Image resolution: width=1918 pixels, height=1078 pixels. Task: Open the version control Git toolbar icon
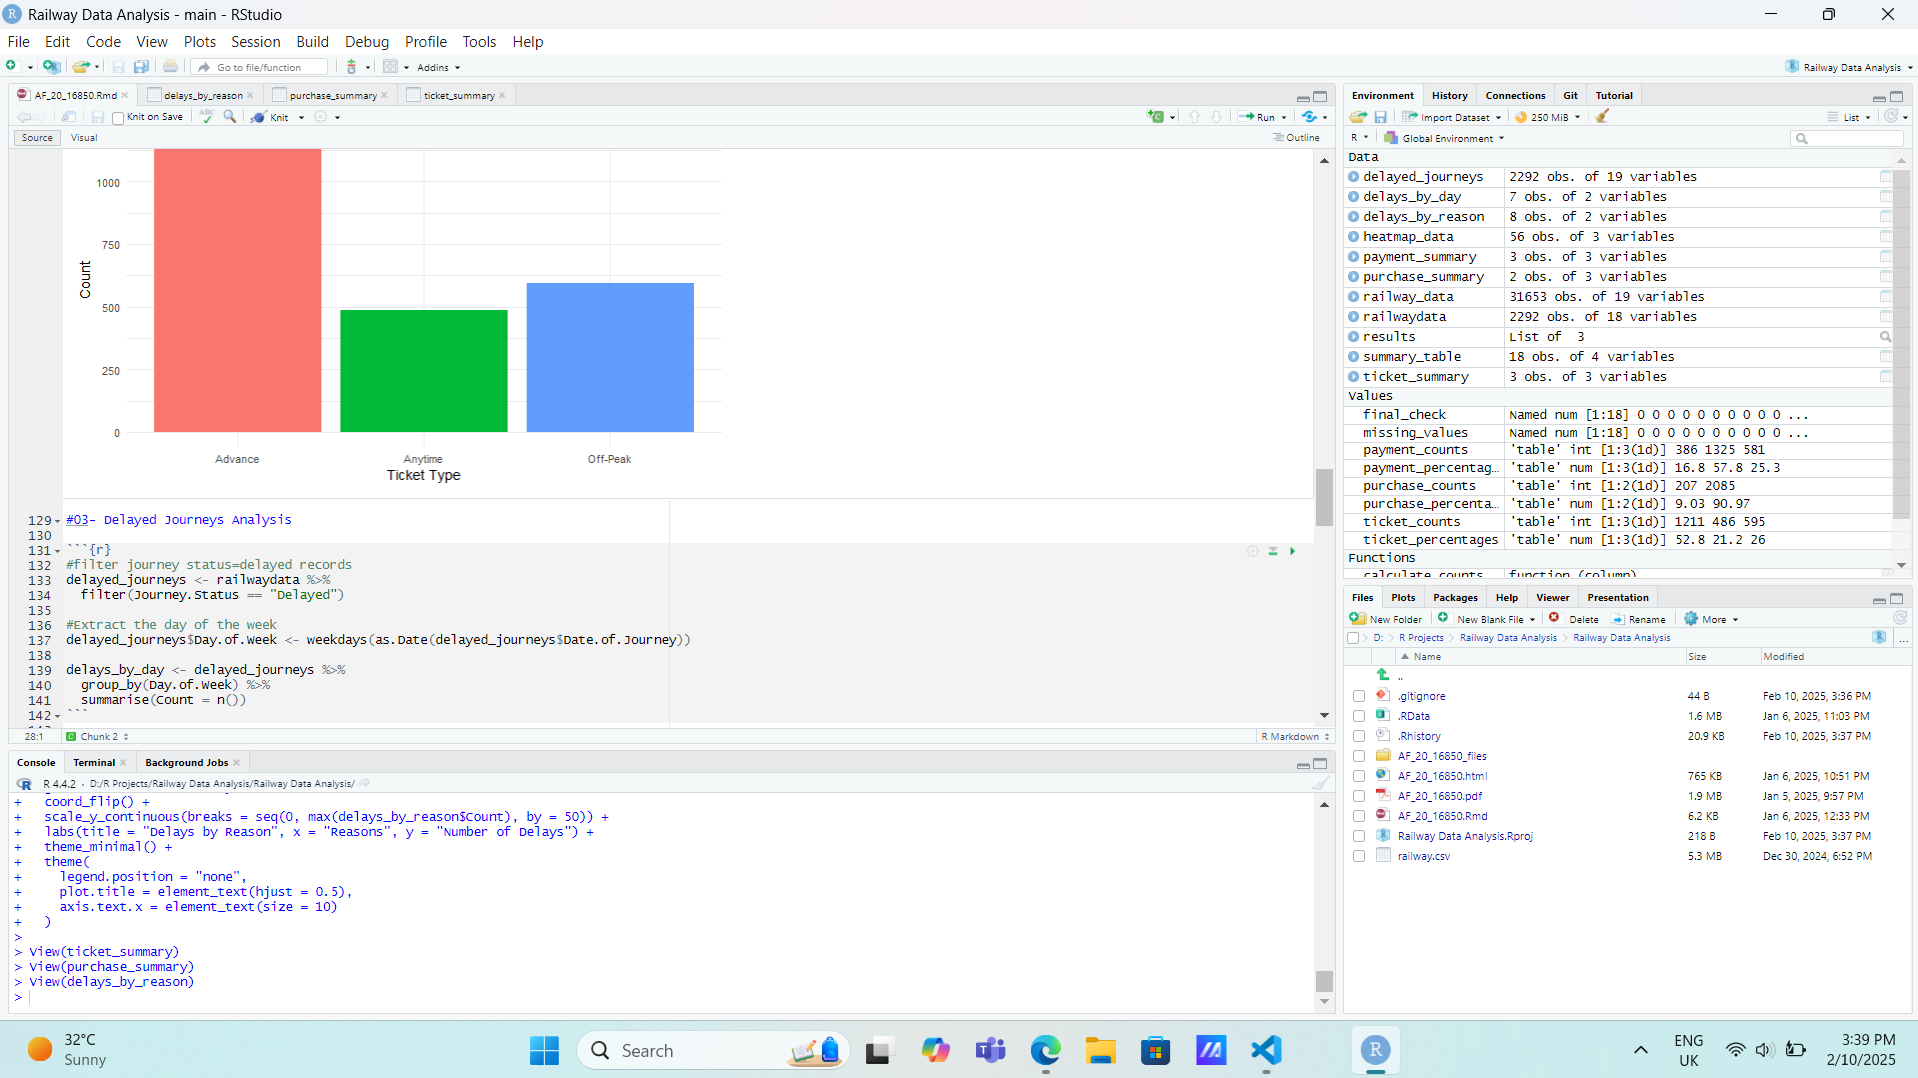[351, 67]
